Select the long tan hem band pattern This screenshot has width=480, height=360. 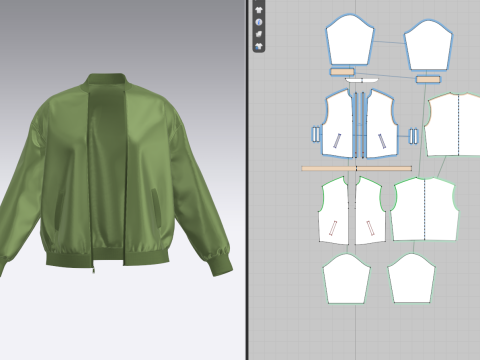pyautogui.click(x=357, y=168)
